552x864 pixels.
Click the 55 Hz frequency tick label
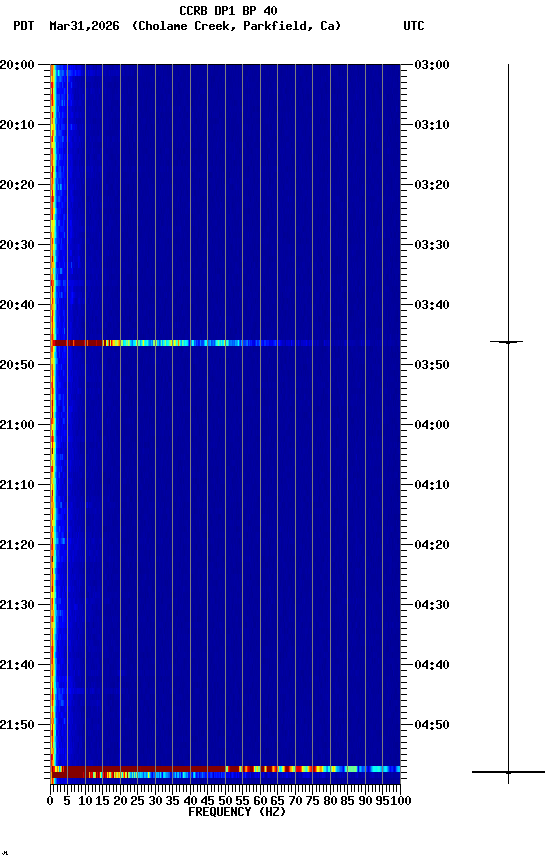[242, 801]
